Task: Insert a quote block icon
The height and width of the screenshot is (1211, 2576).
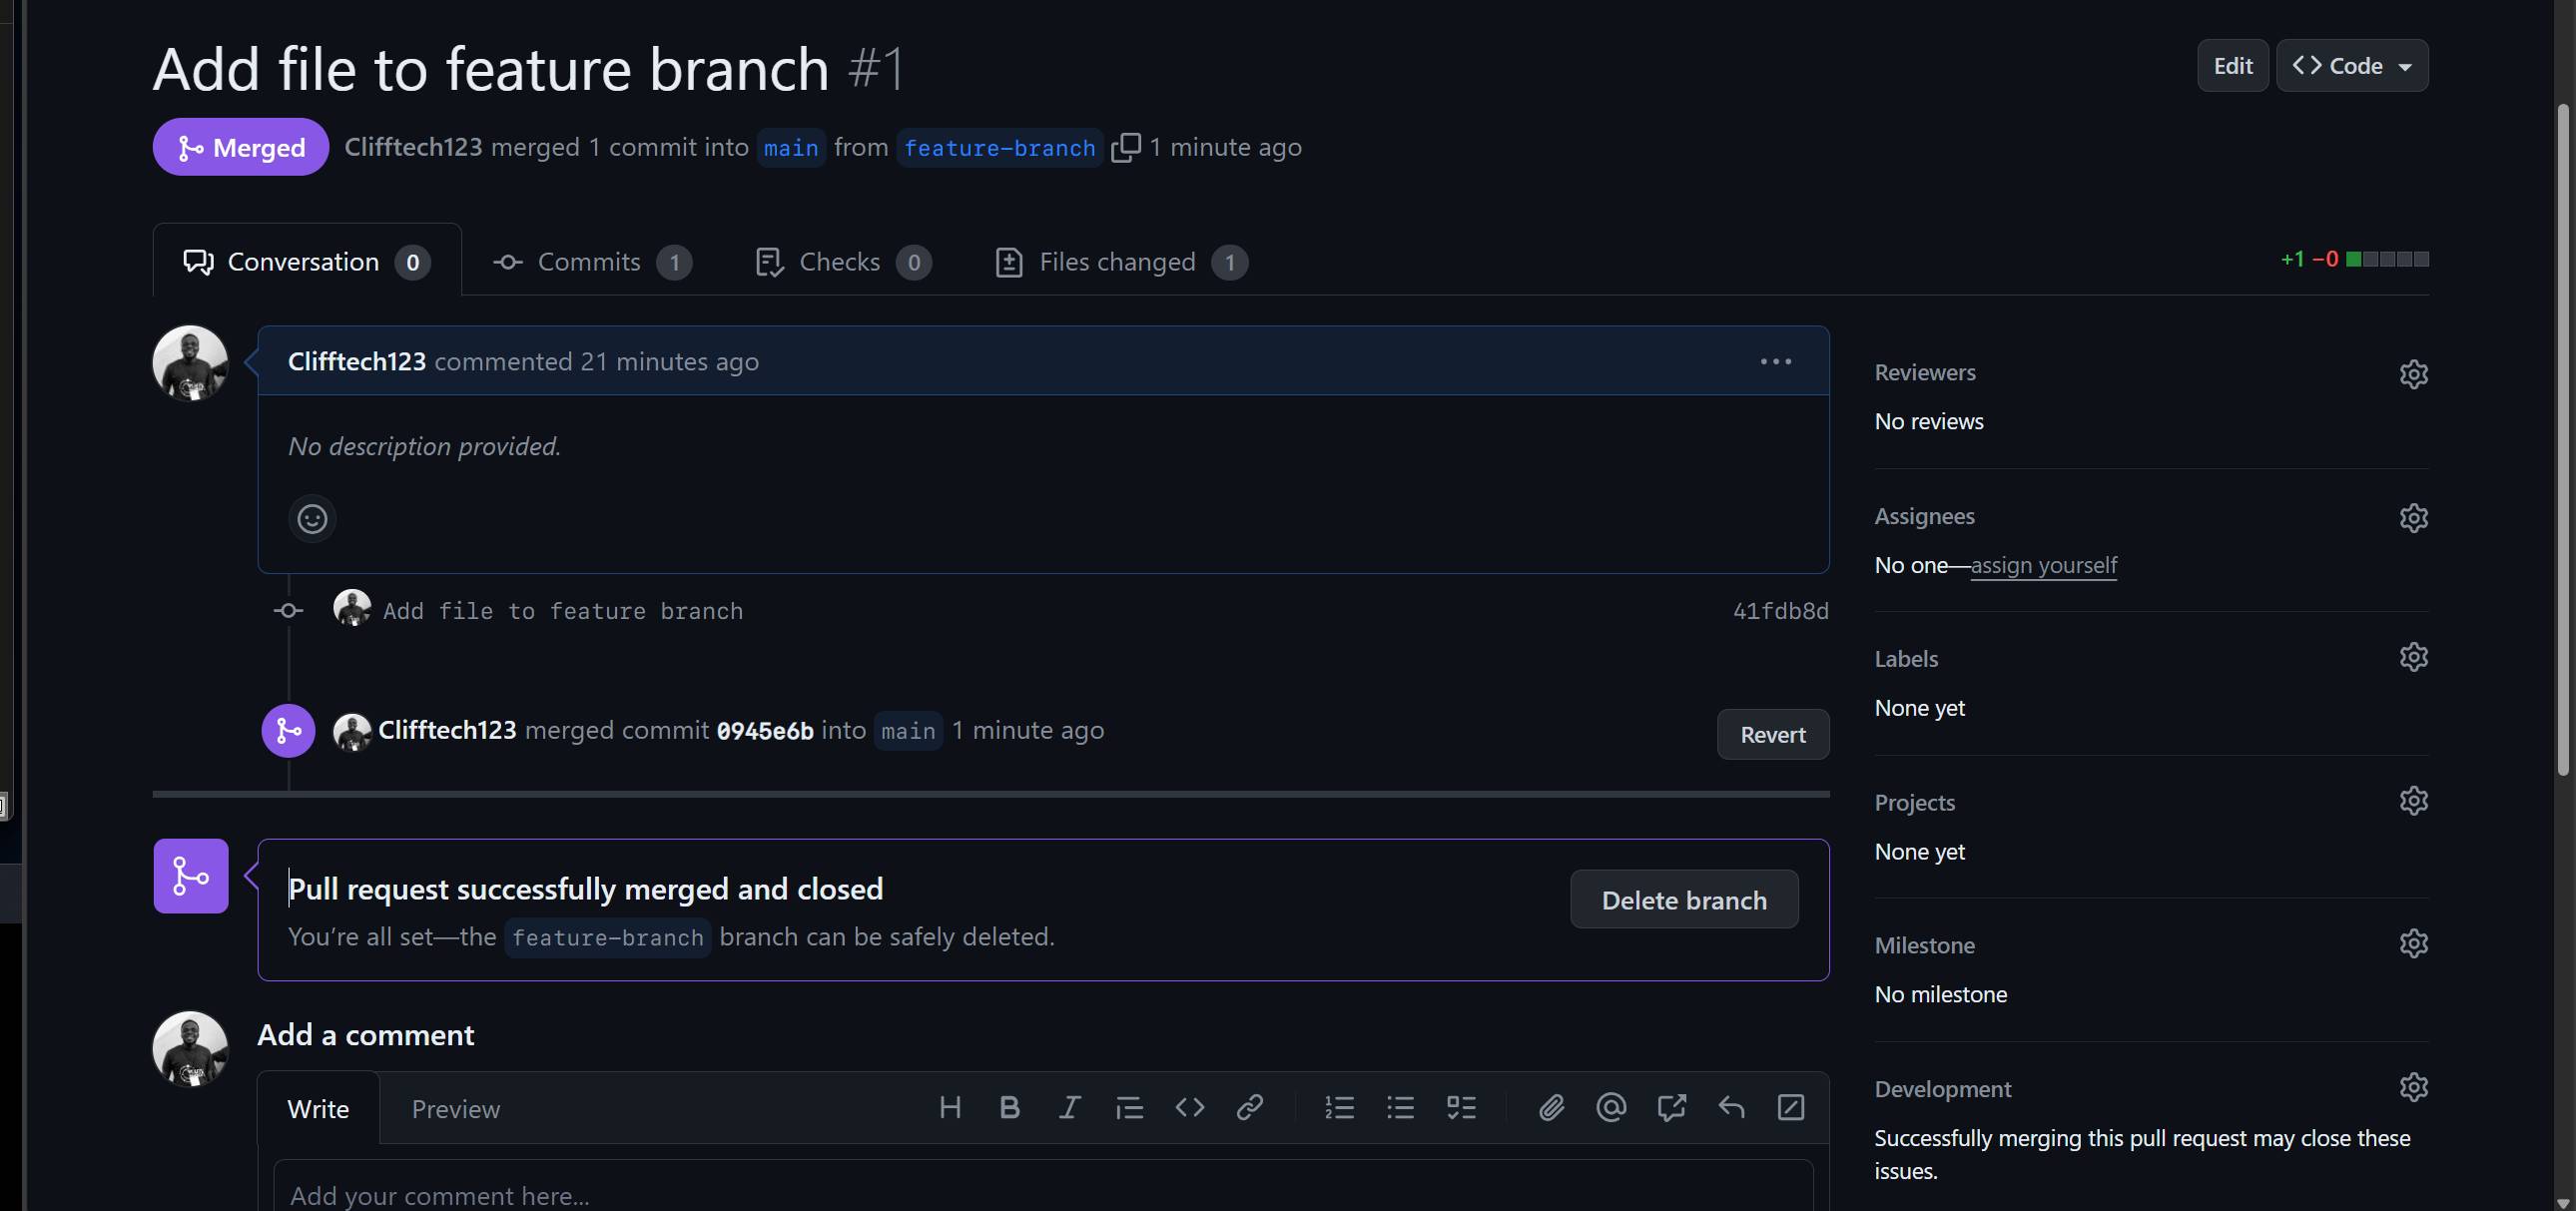Action: (x=1129, y=1107)
